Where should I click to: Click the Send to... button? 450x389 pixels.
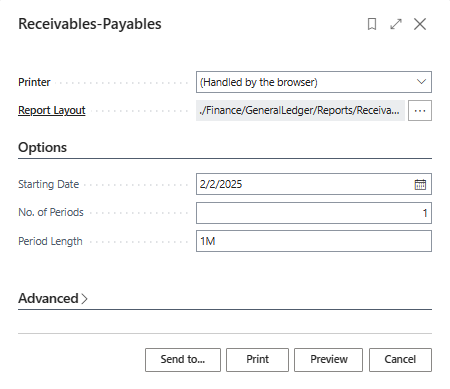(x=183, y=360)
